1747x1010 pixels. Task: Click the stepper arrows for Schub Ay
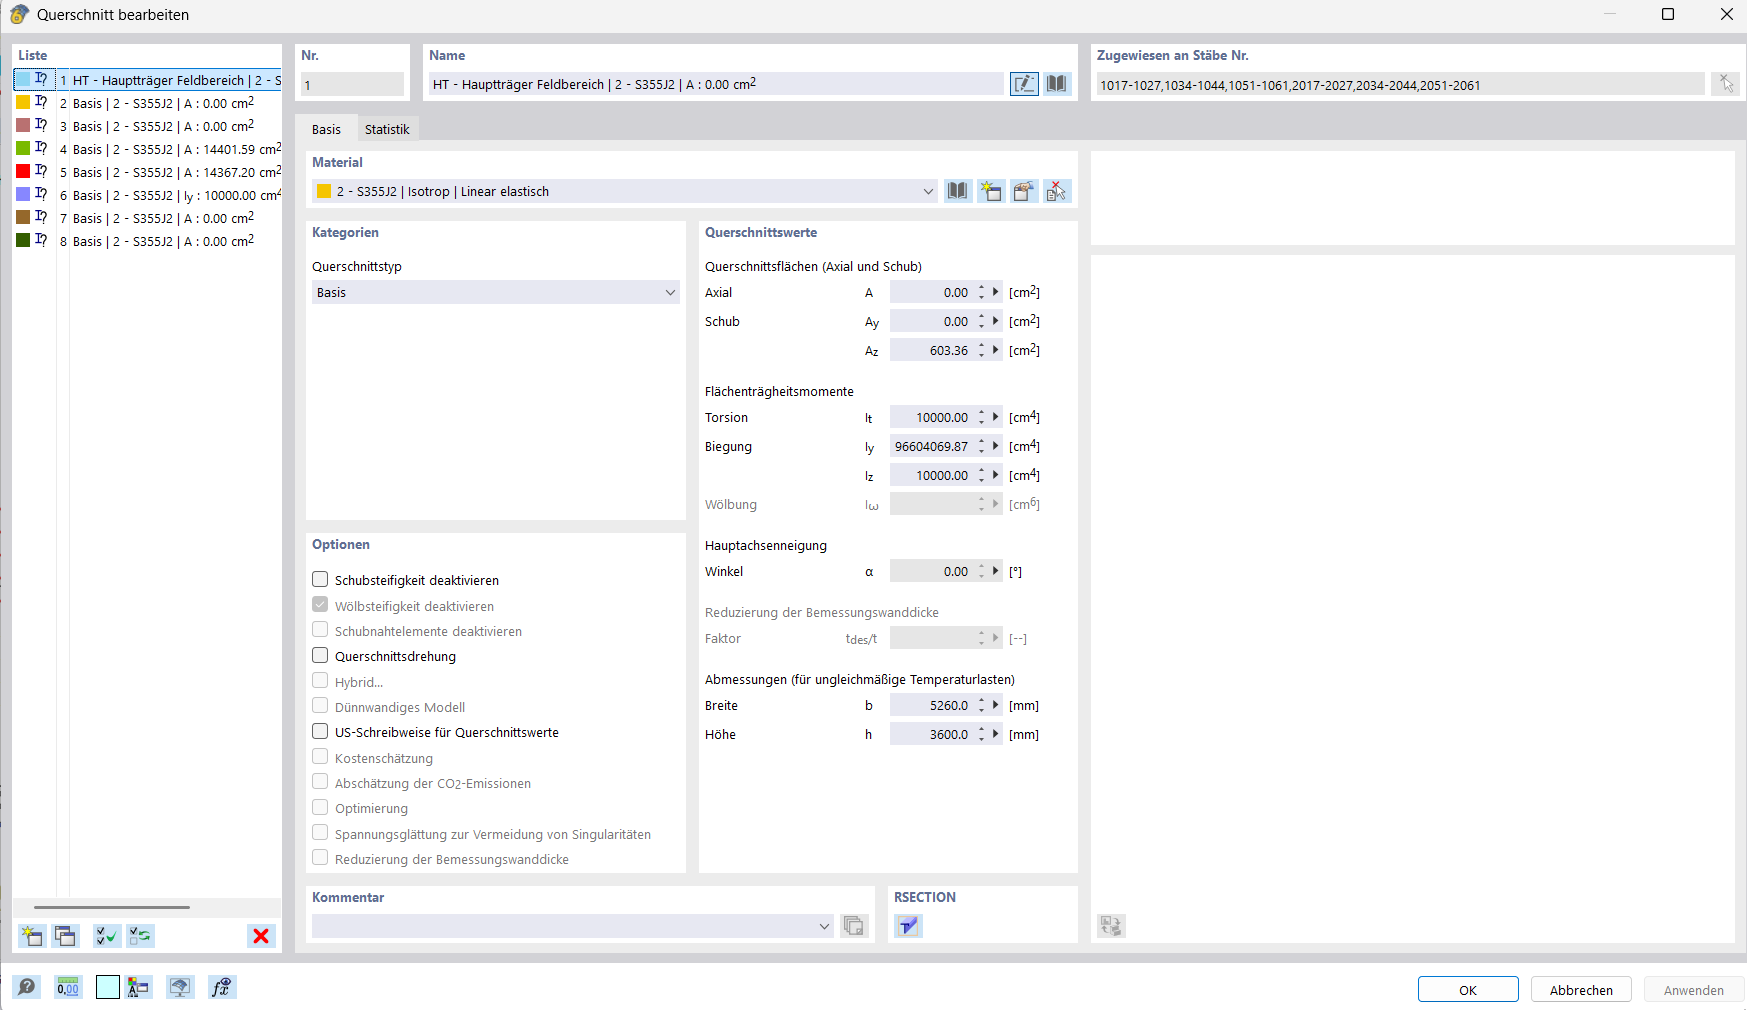click(982, 321)
